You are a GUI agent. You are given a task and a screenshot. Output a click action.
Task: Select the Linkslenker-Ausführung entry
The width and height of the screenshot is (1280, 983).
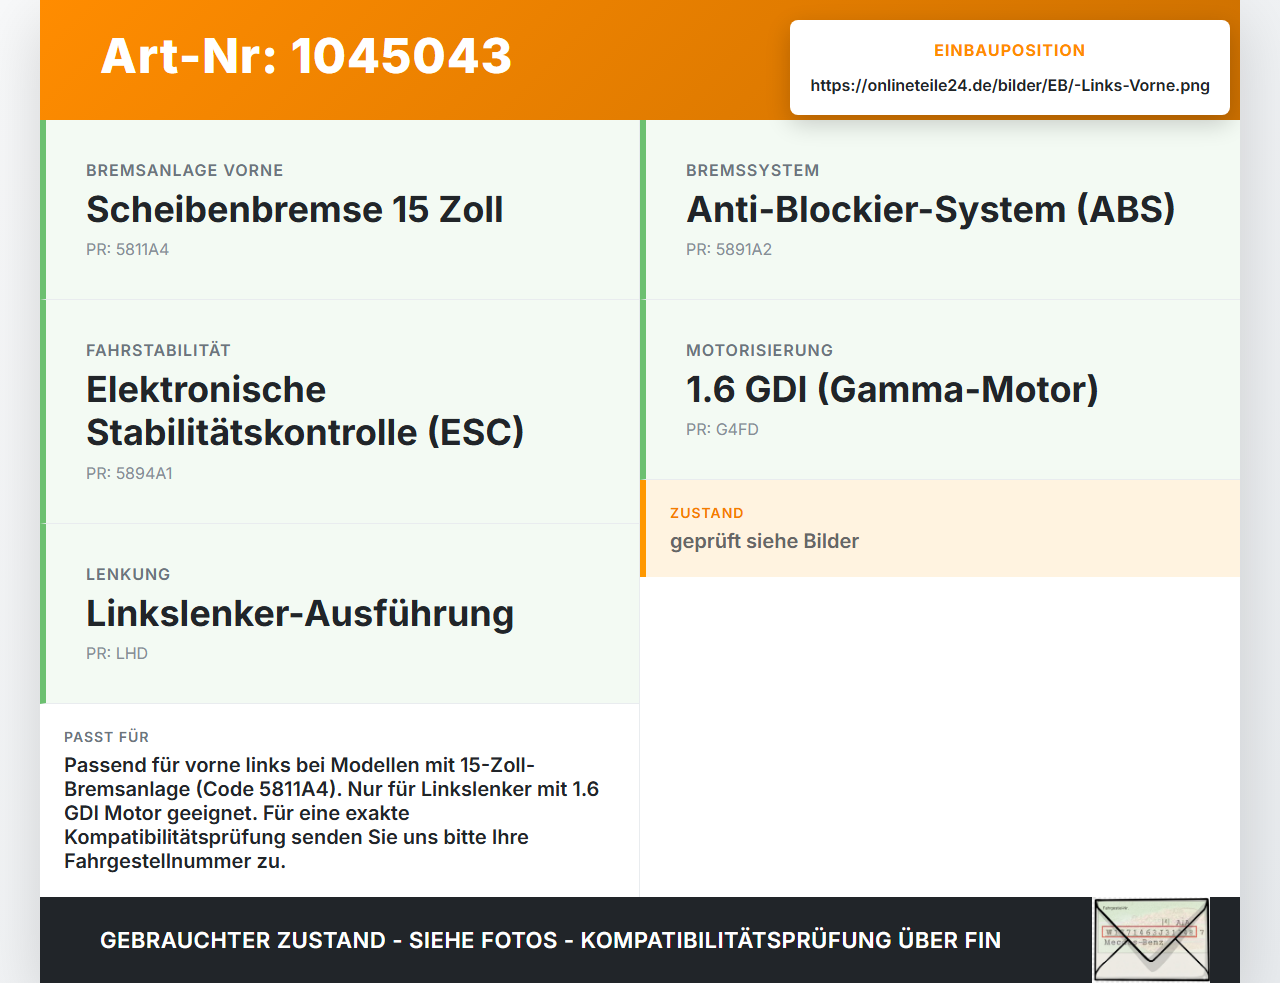[340, 614]
